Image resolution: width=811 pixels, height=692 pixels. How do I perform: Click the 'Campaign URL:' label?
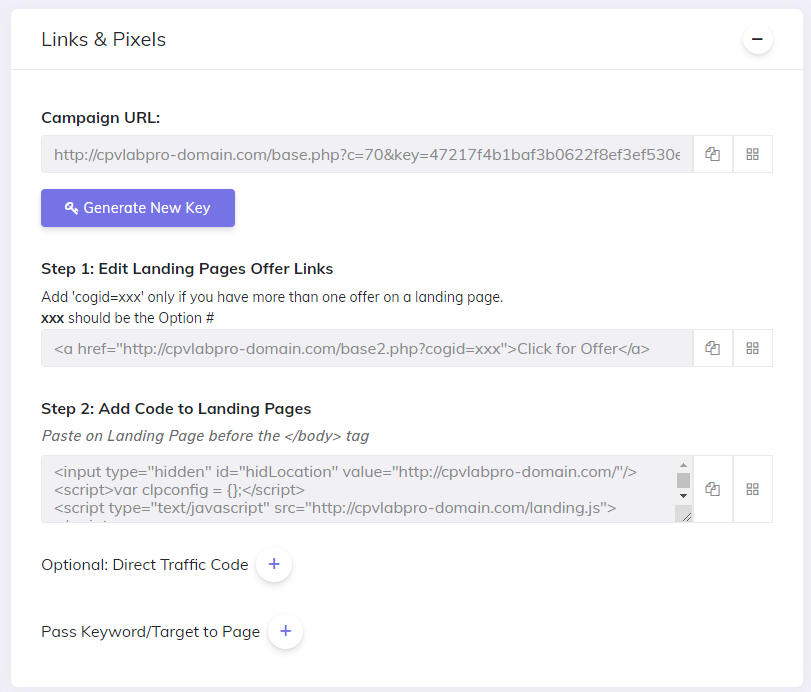(101, 118)
